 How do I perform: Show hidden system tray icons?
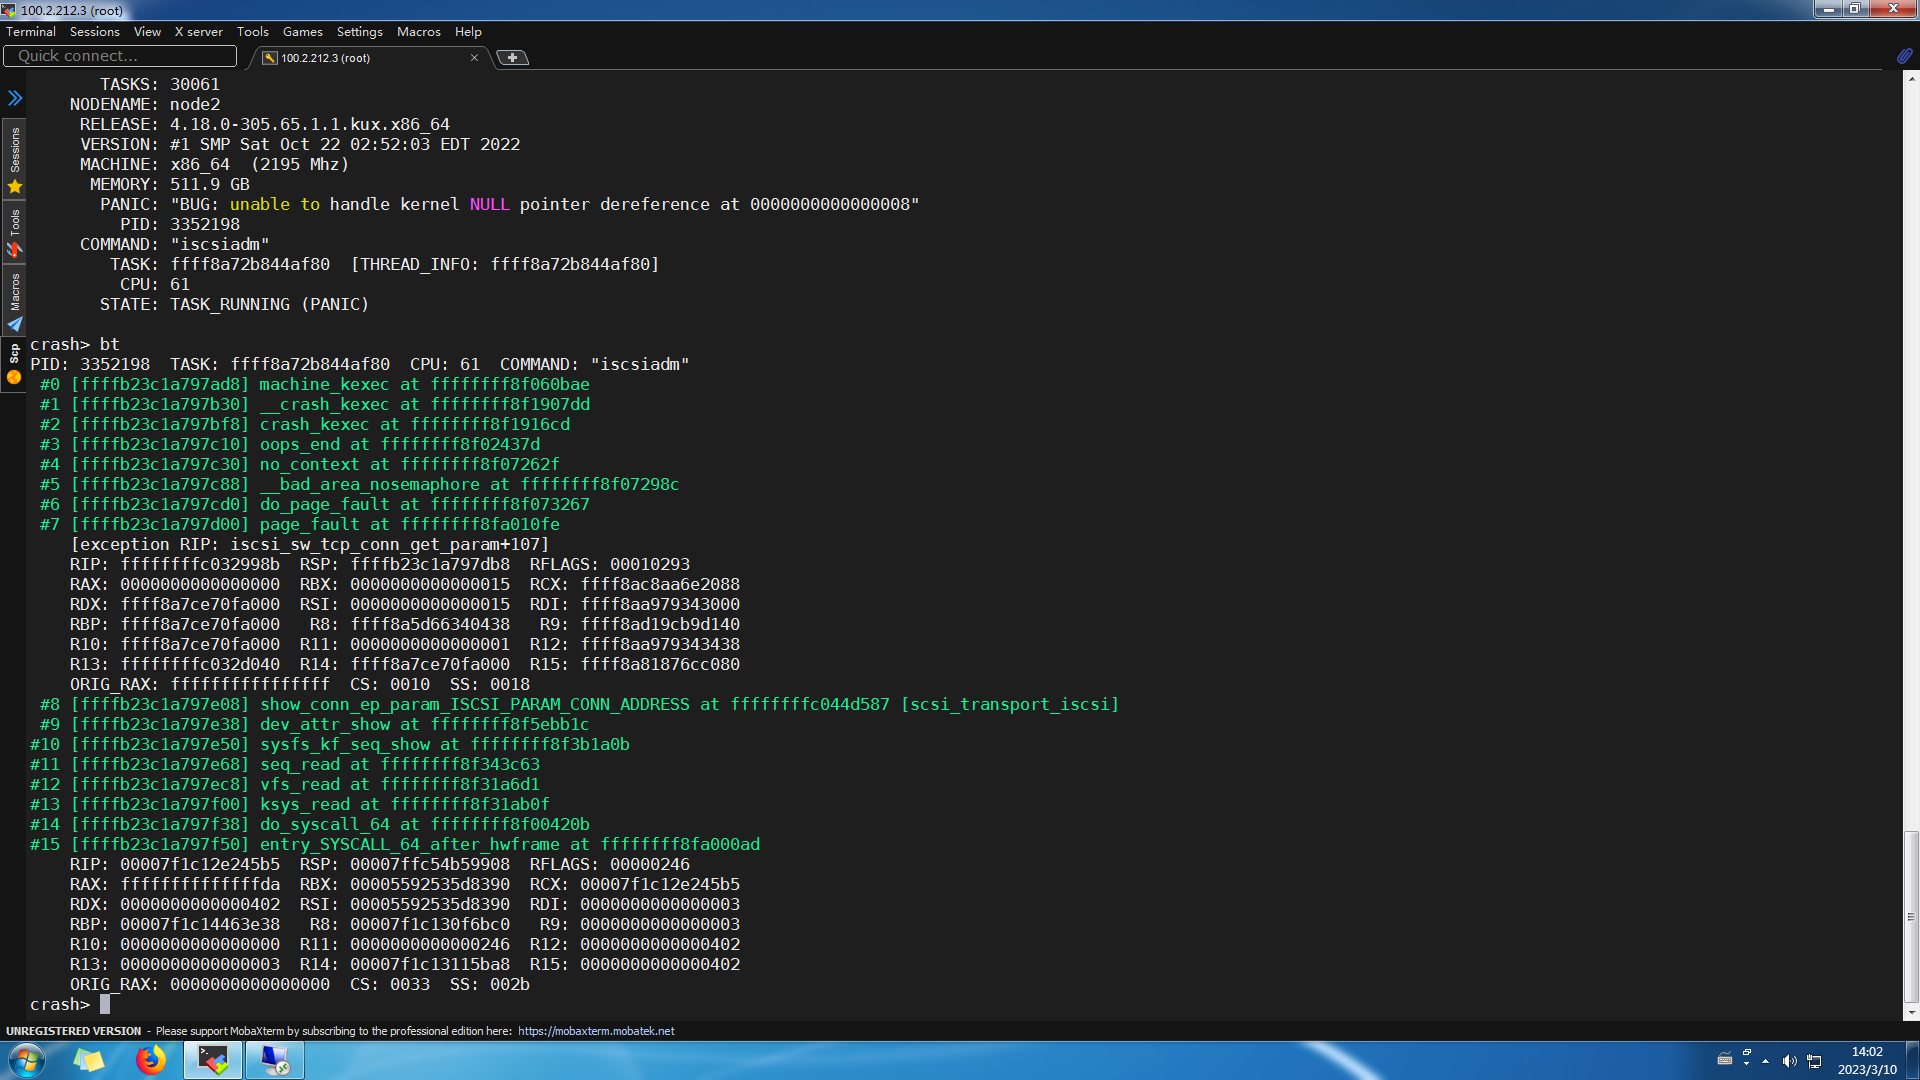(x=1765, y=1061)
